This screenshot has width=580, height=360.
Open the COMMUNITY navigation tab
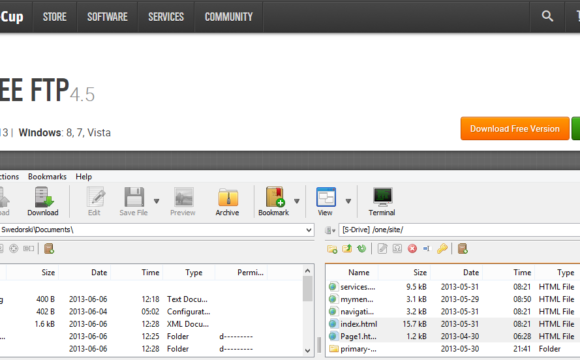229,17
